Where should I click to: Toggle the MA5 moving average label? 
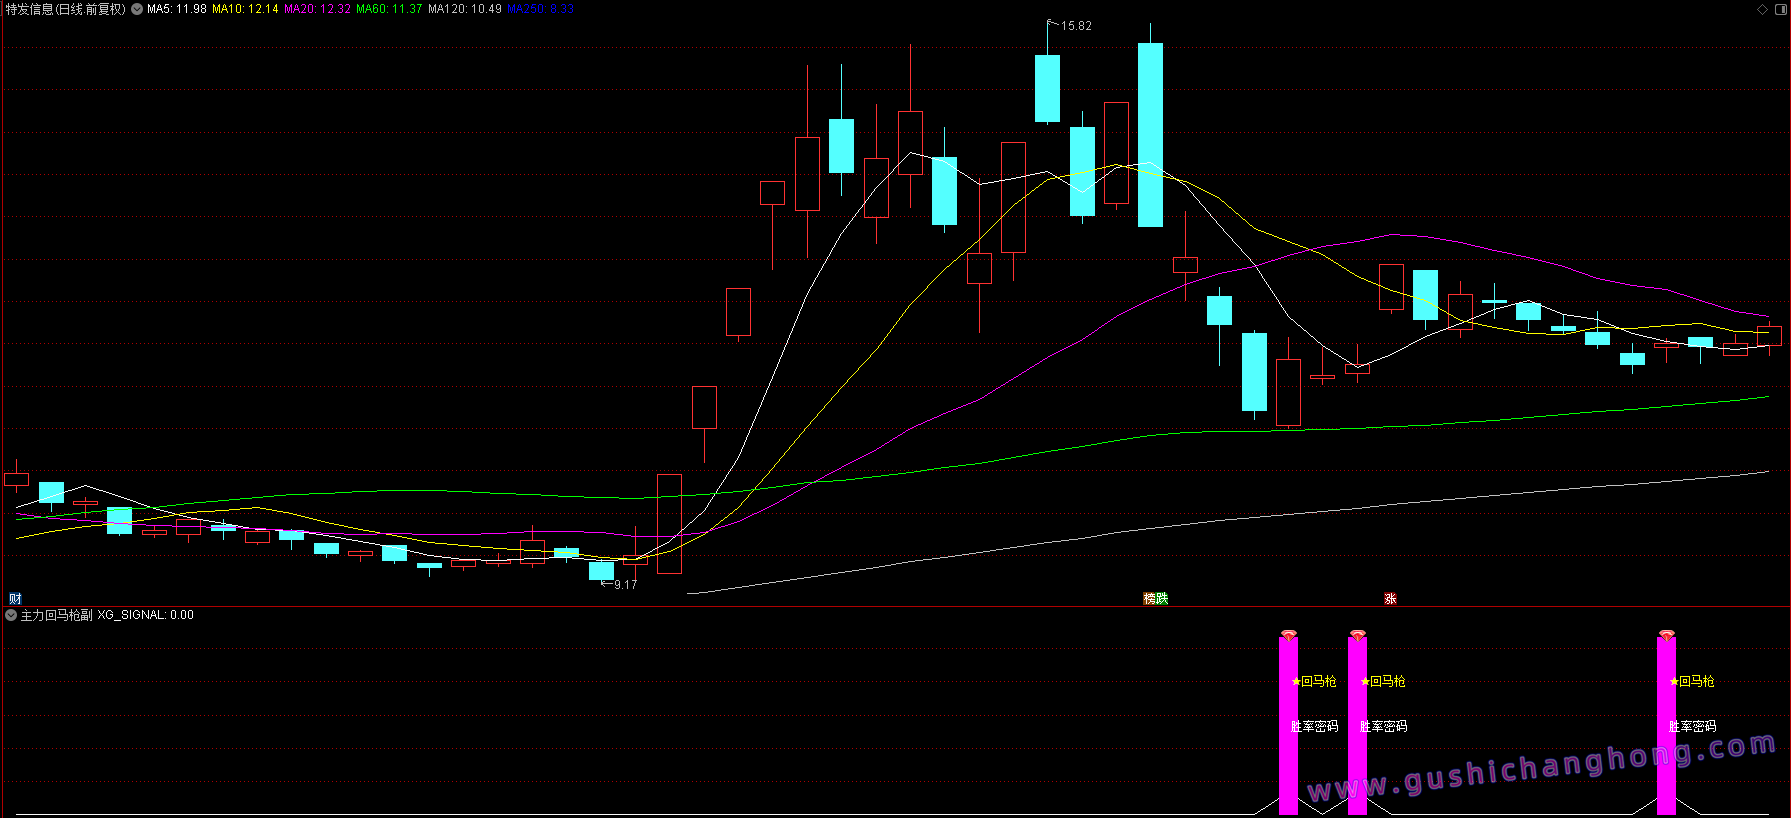[177, 9]
